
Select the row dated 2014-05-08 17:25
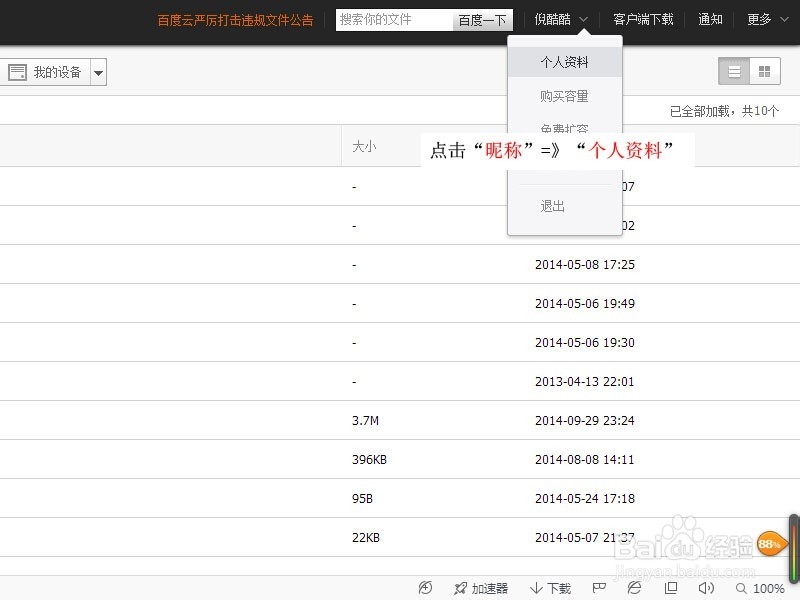point(400,264)
